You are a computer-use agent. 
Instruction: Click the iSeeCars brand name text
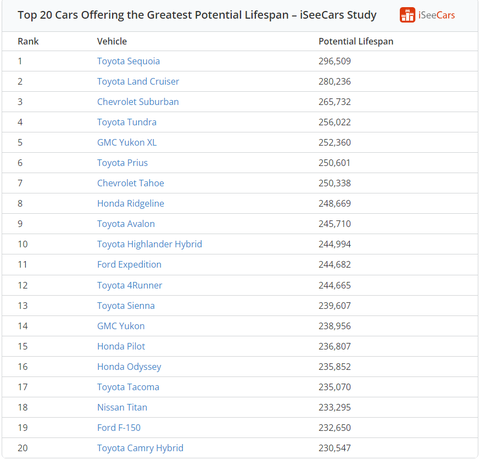click(437, 15)
